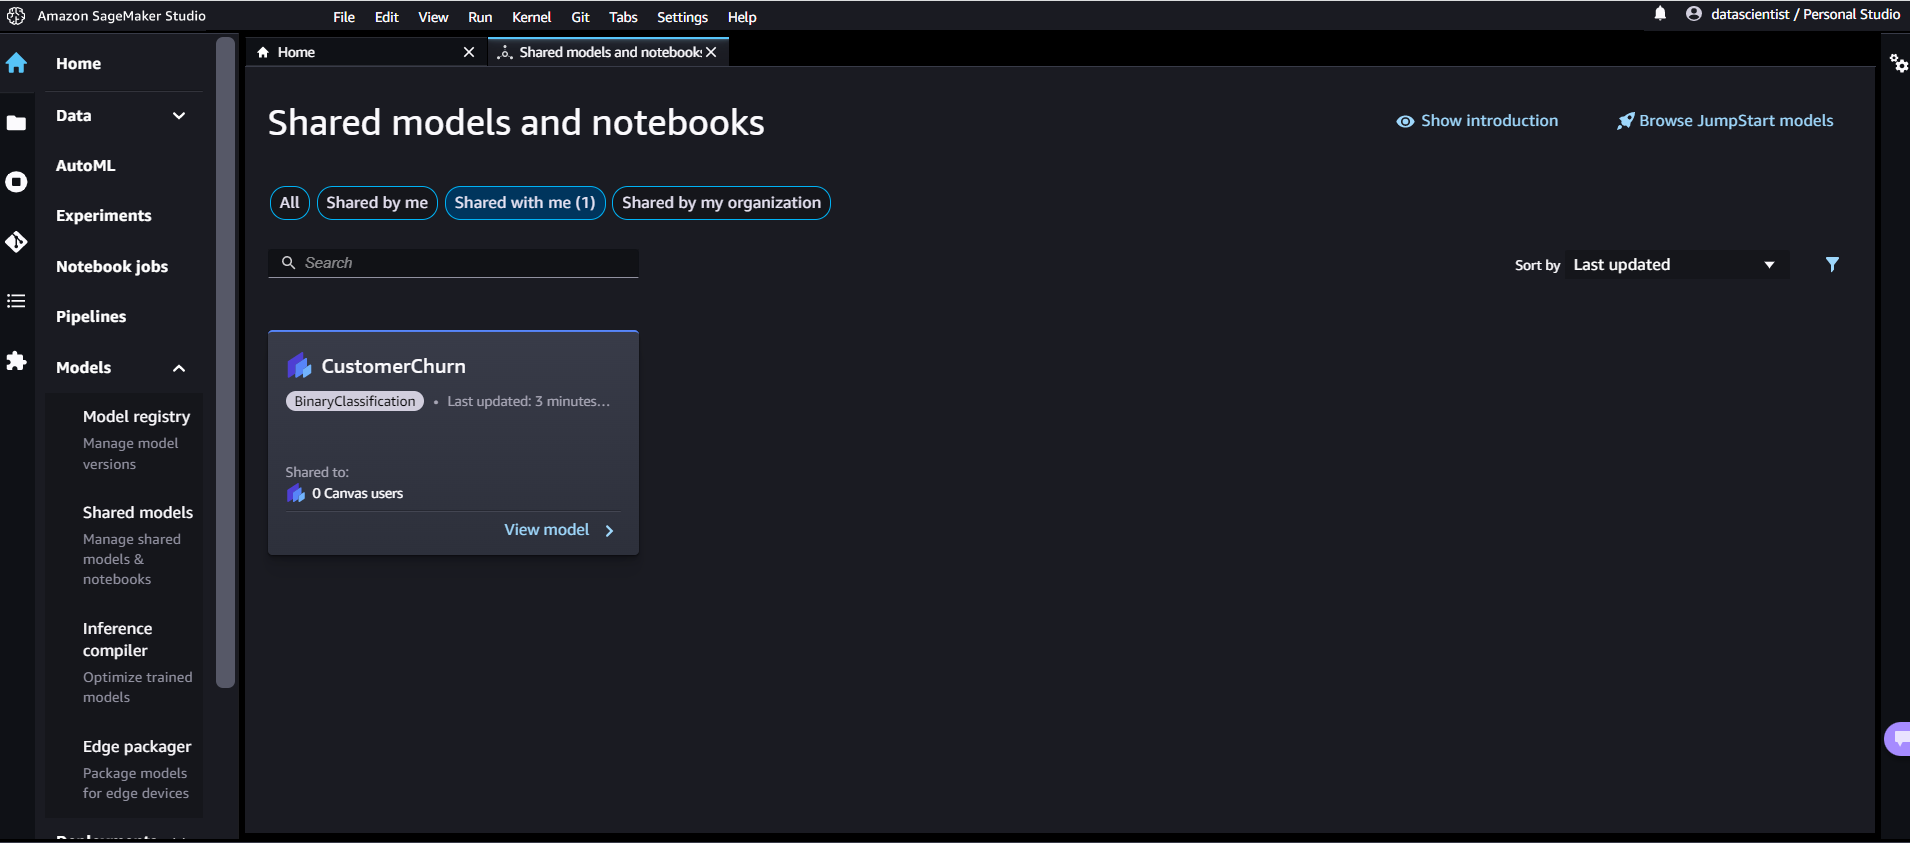1910x843 pixels.
Task: Click the user profile avatar icon
Action: click(1694, 14)
